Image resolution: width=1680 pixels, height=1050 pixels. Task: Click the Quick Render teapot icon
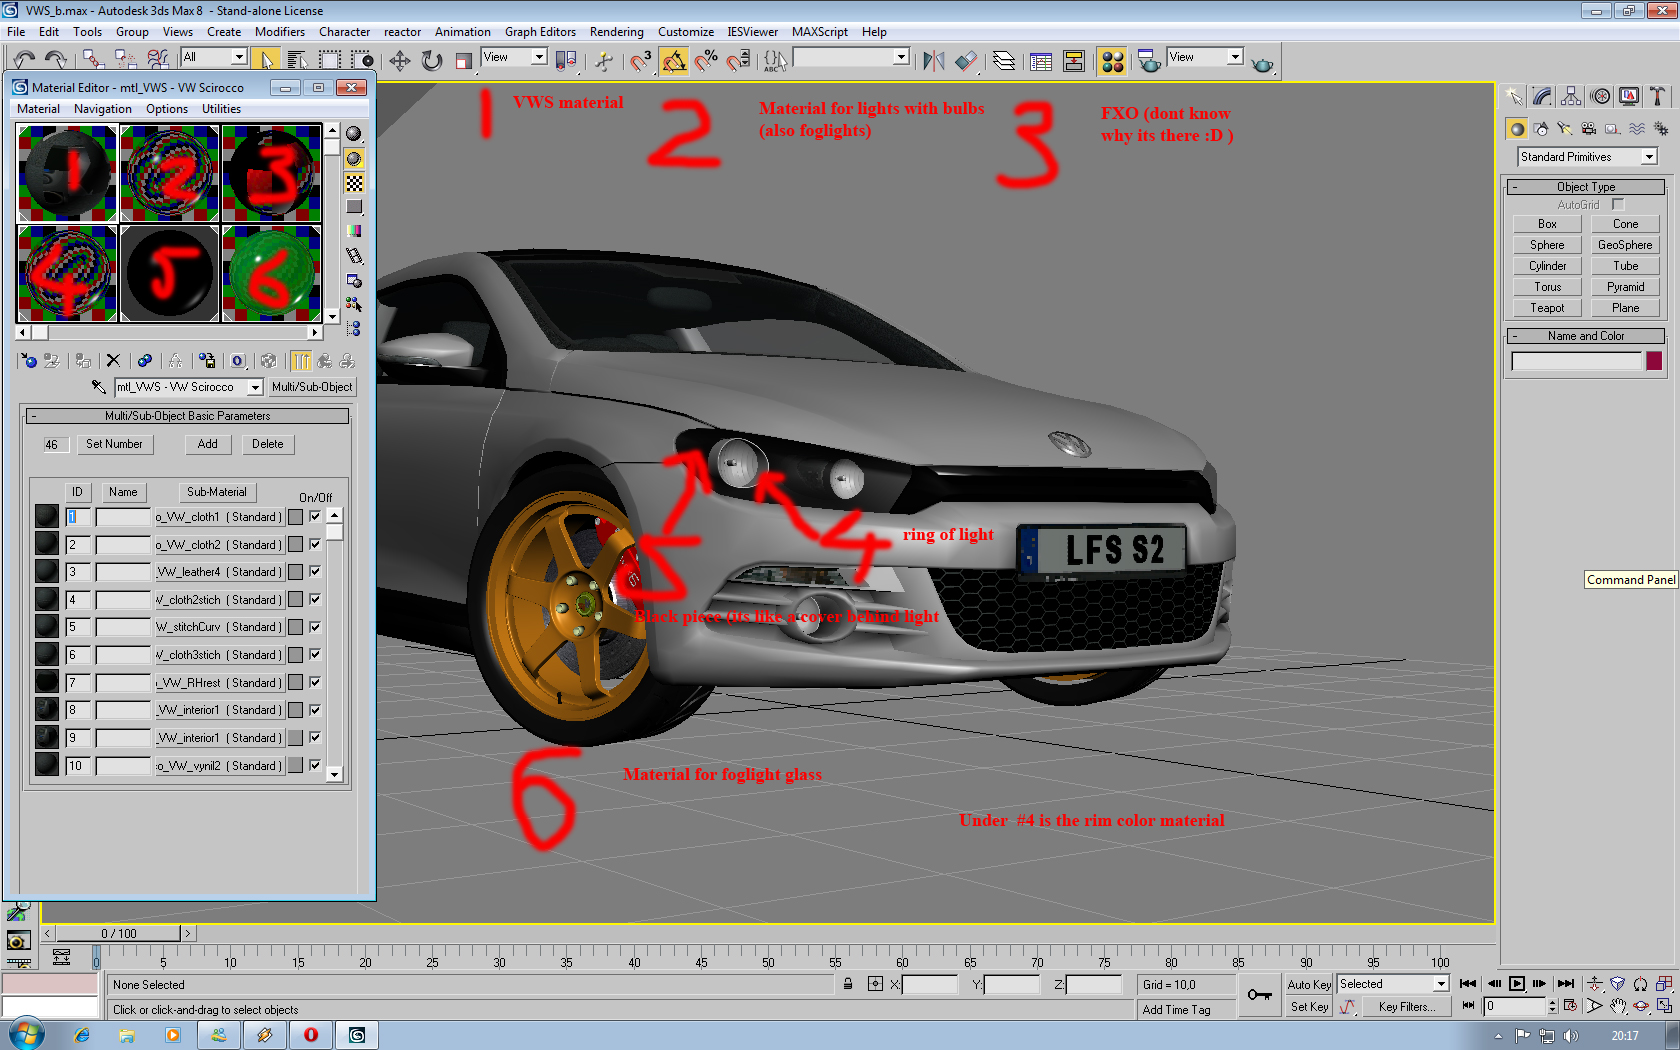click(1262, 64)
